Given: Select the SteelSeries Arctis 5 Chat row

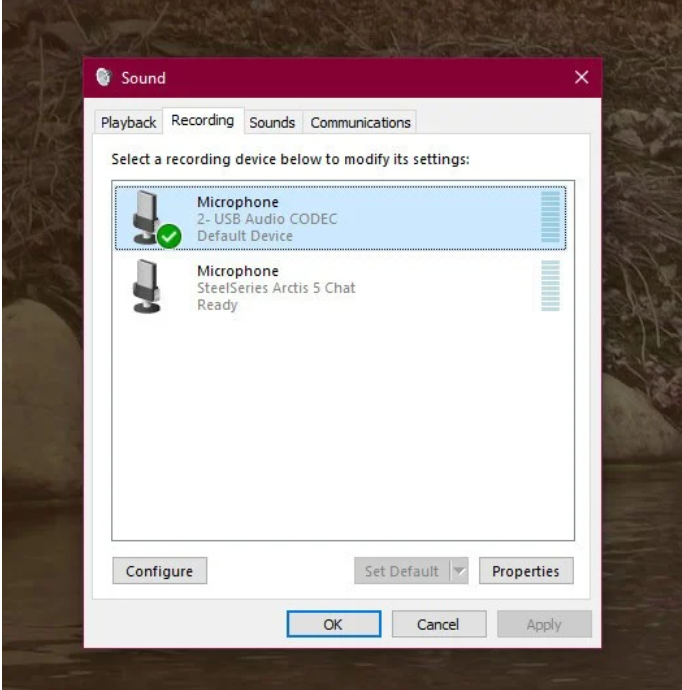Looking at the screenshot, I should [340, 287].
